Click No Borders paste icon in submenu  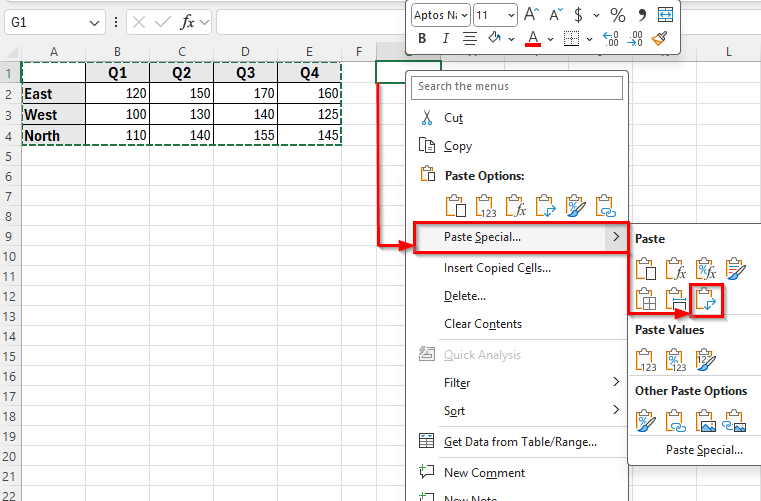coord(646,300)
